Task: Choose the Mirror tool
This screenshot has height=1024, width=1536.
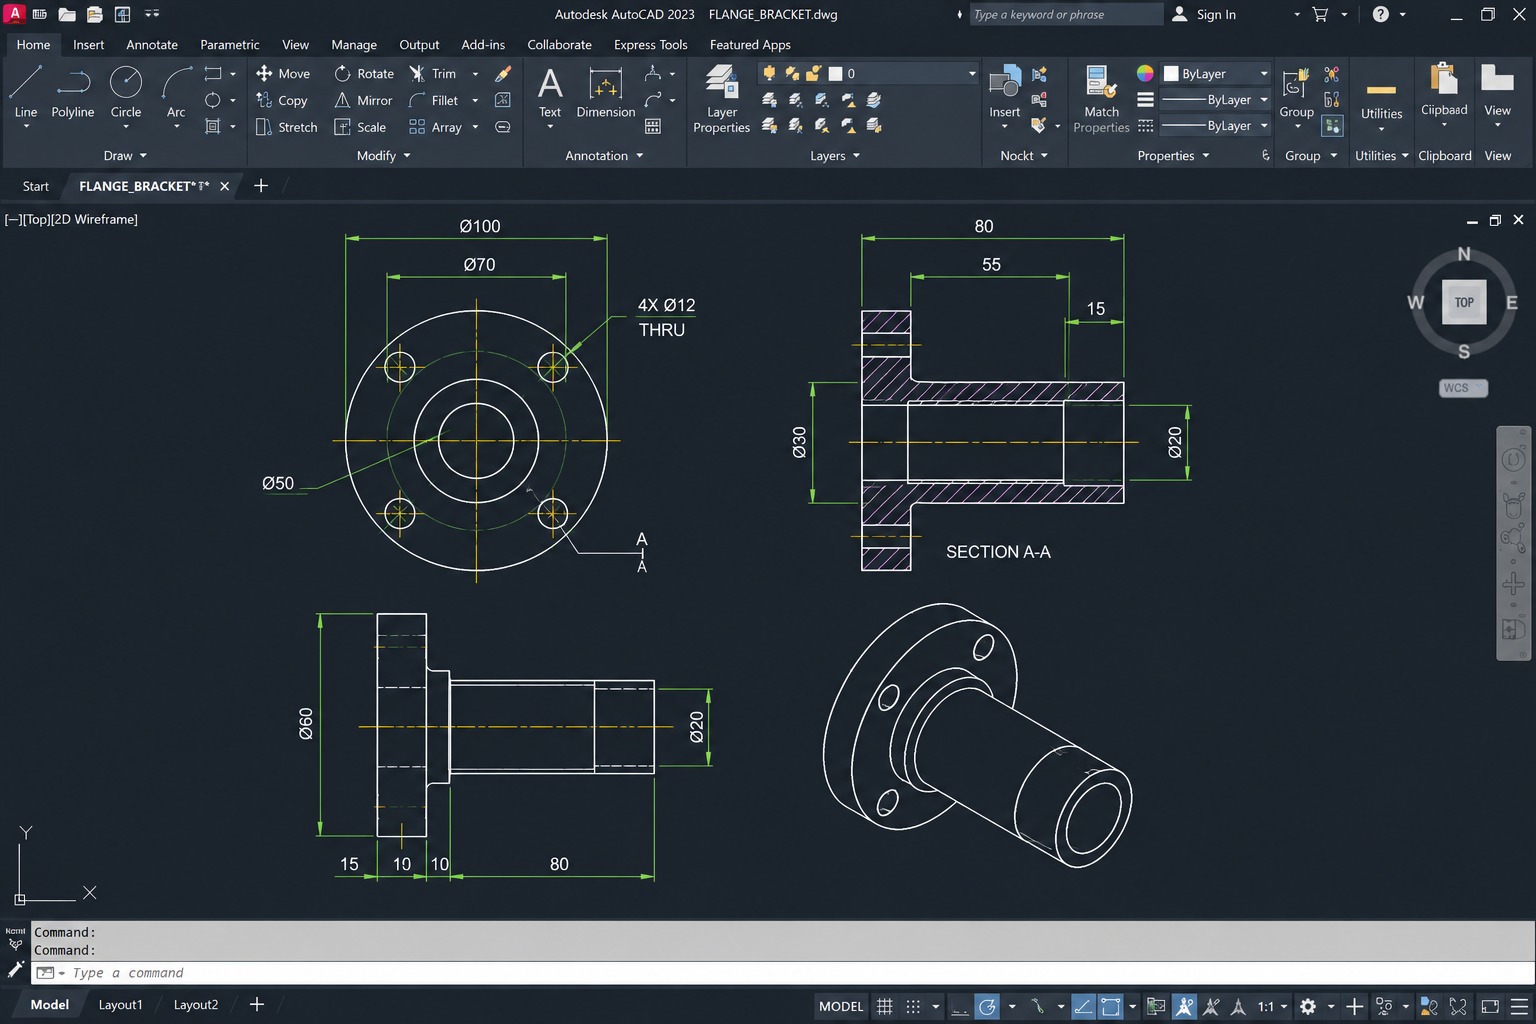Action: coord(363,100)
